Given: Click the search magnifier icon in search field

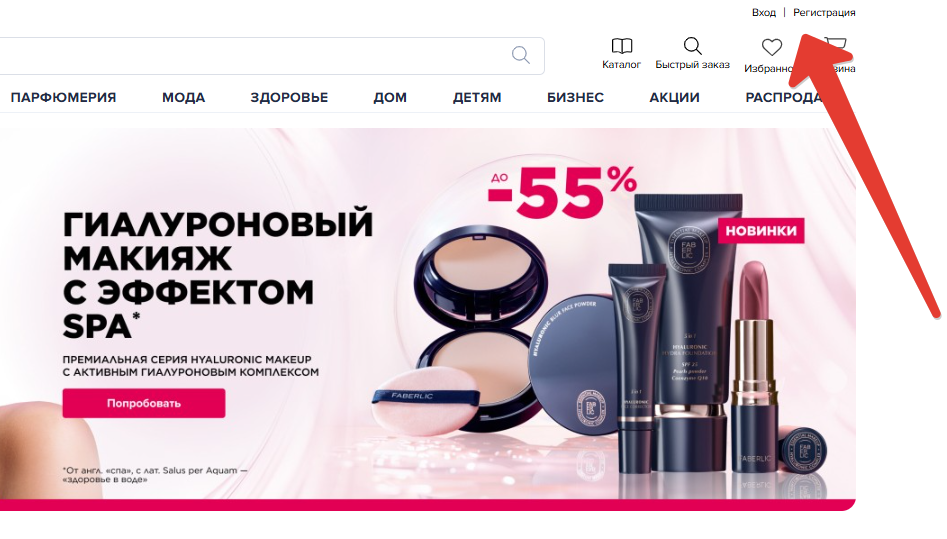Looking at the screenshot, I should pos(521,55).
